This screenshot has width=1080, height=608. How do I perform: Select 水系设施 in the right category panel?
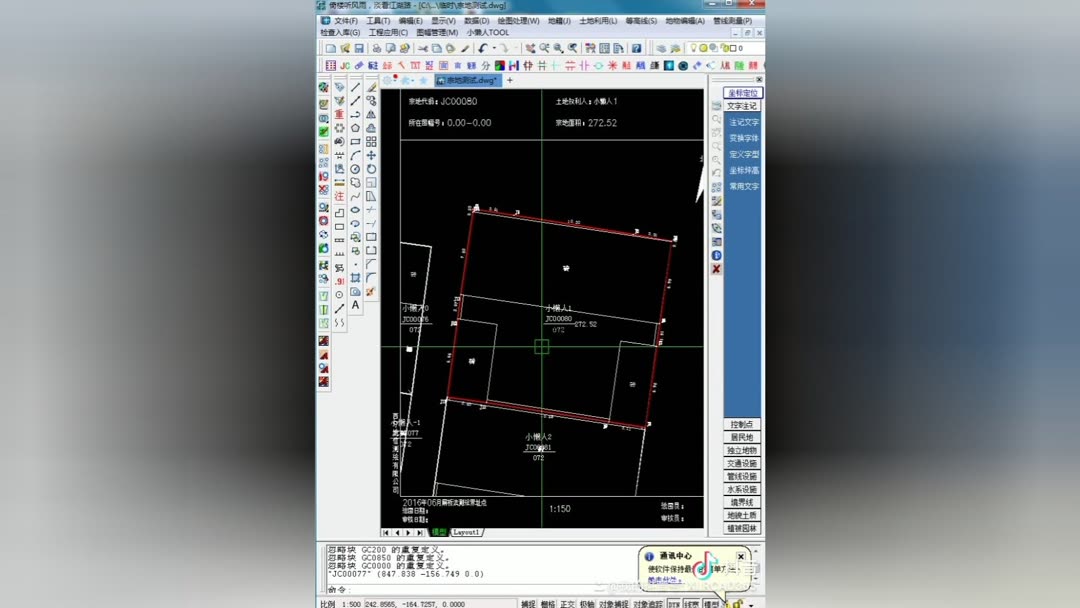(x=741, y=490)
